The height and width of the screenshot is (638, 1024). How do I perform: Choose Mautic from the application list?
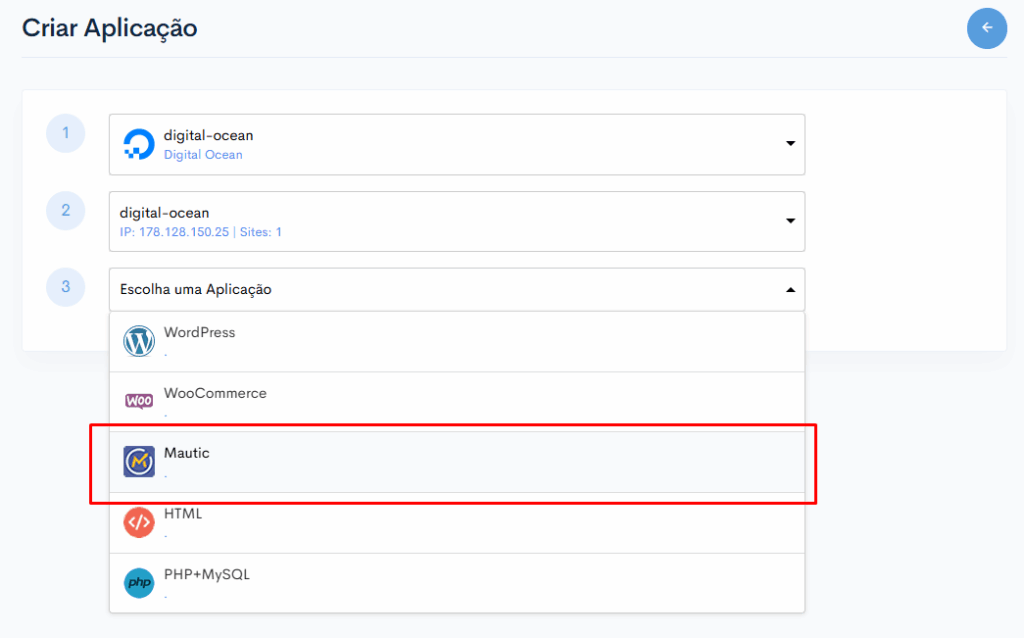(x=456, y=462)
